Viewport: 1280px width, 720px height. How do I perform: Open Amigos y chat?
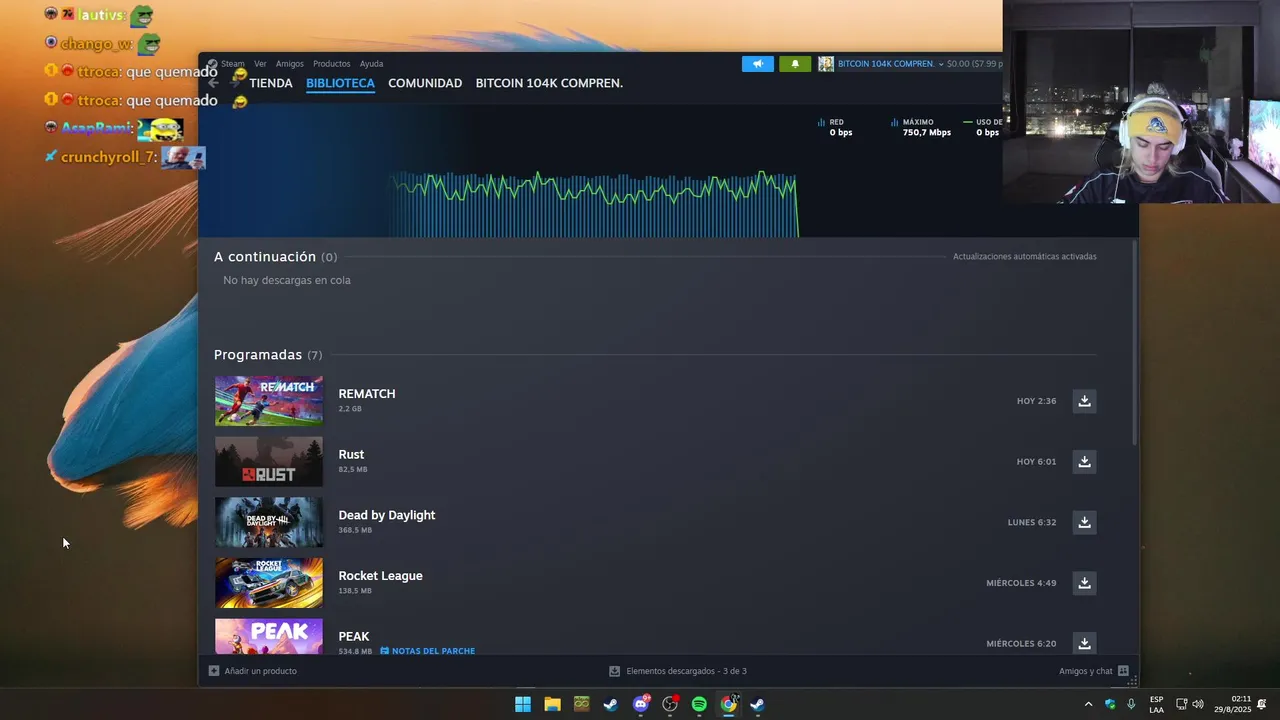[1094, 671]
